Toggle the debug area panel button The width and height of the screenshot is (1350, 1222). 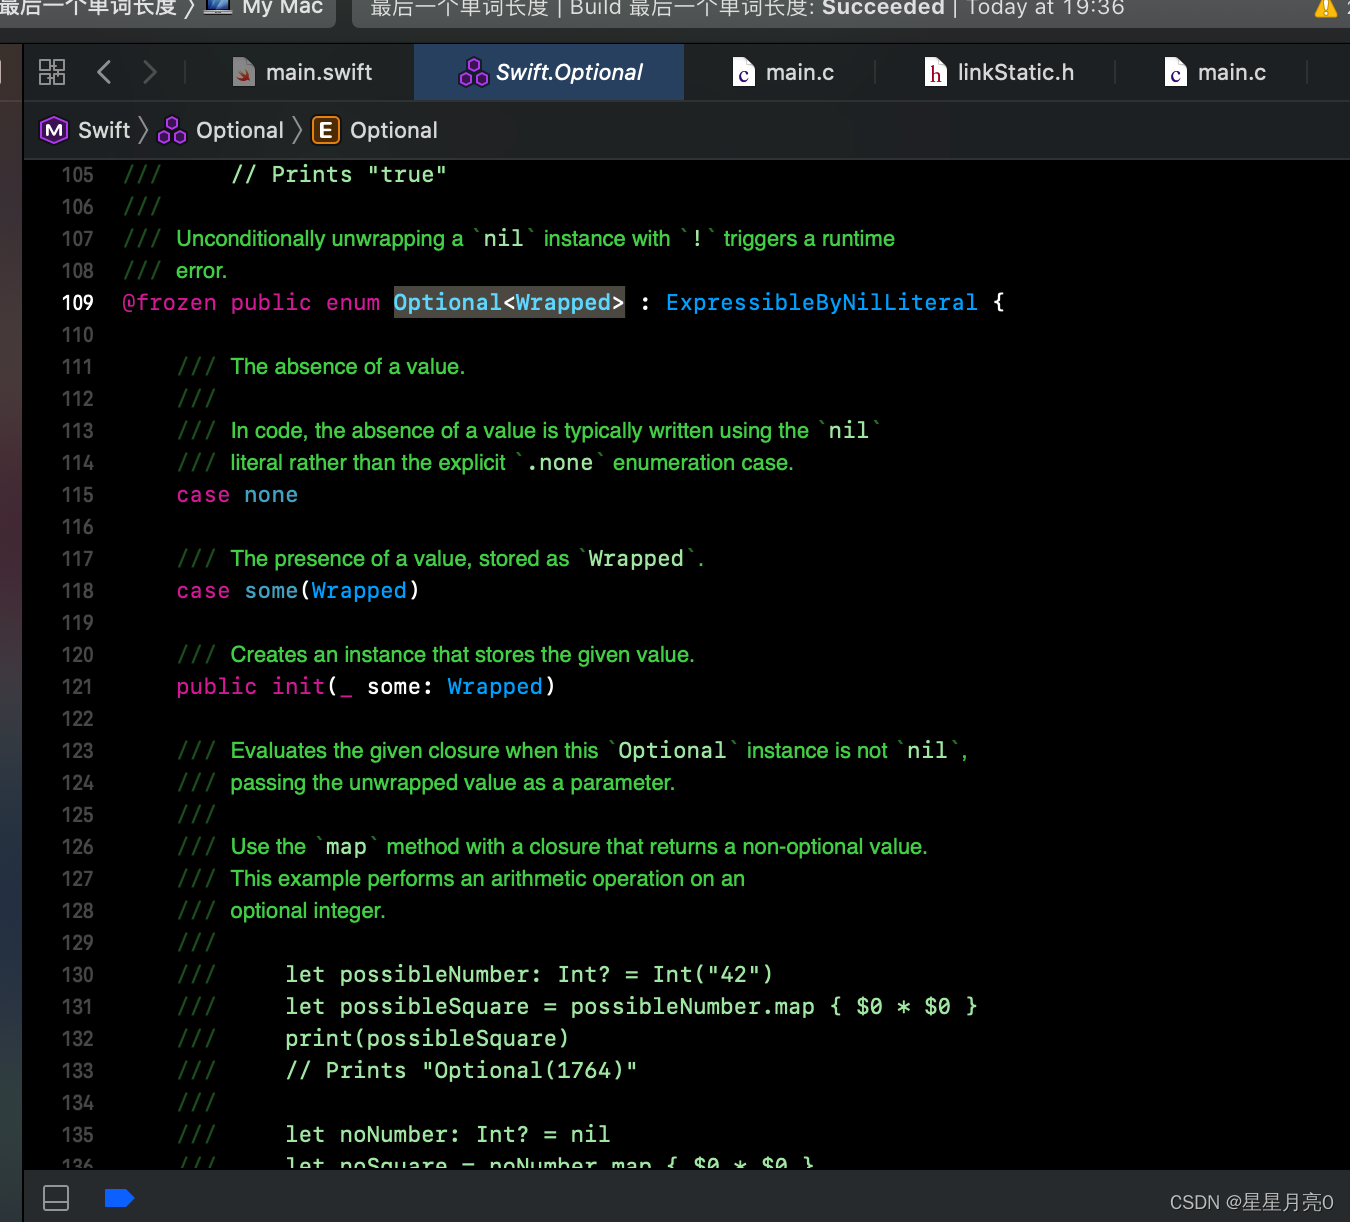(x=56, y=1198)
